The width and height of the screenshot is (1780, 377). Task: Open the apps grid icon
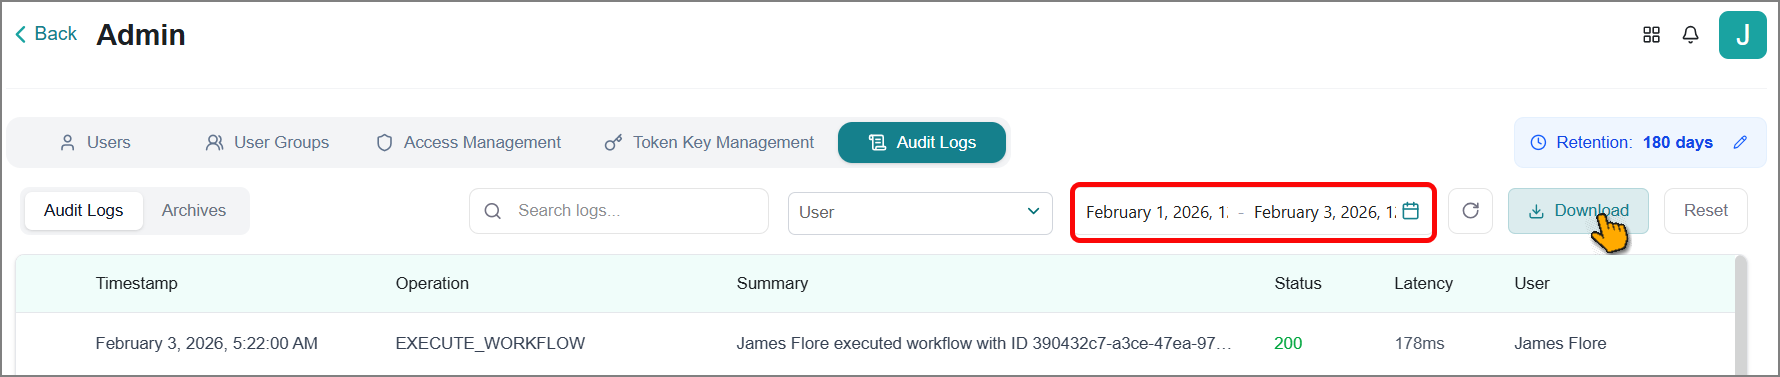pos(1651,35)
